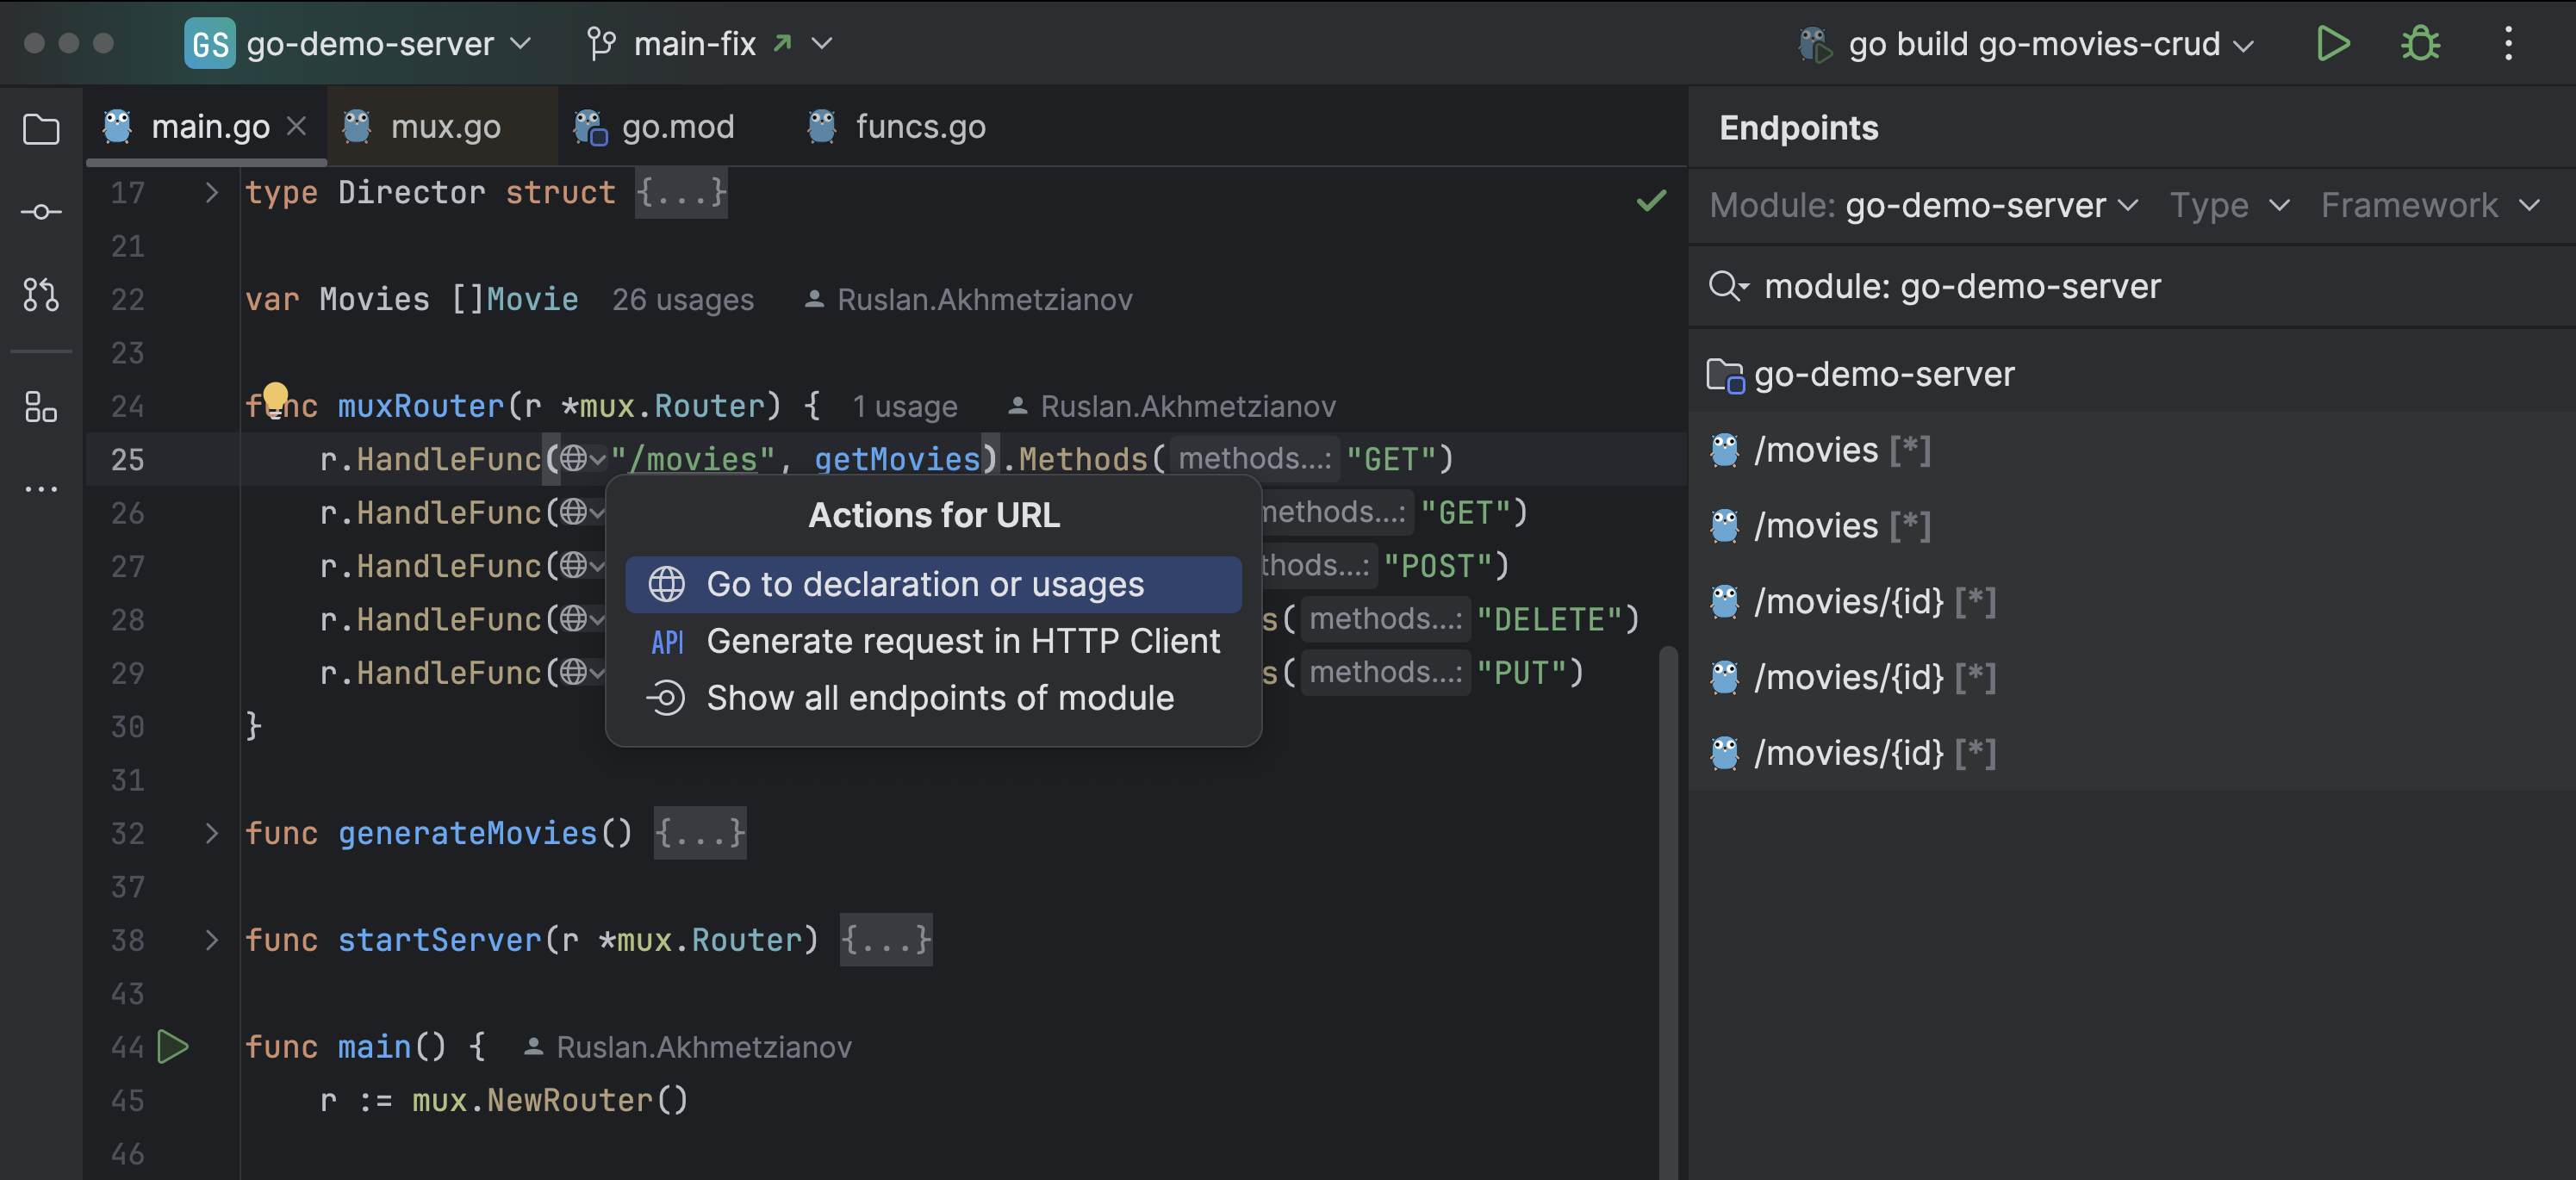Run go build go-movies-crud configuration

(2333, 43)
